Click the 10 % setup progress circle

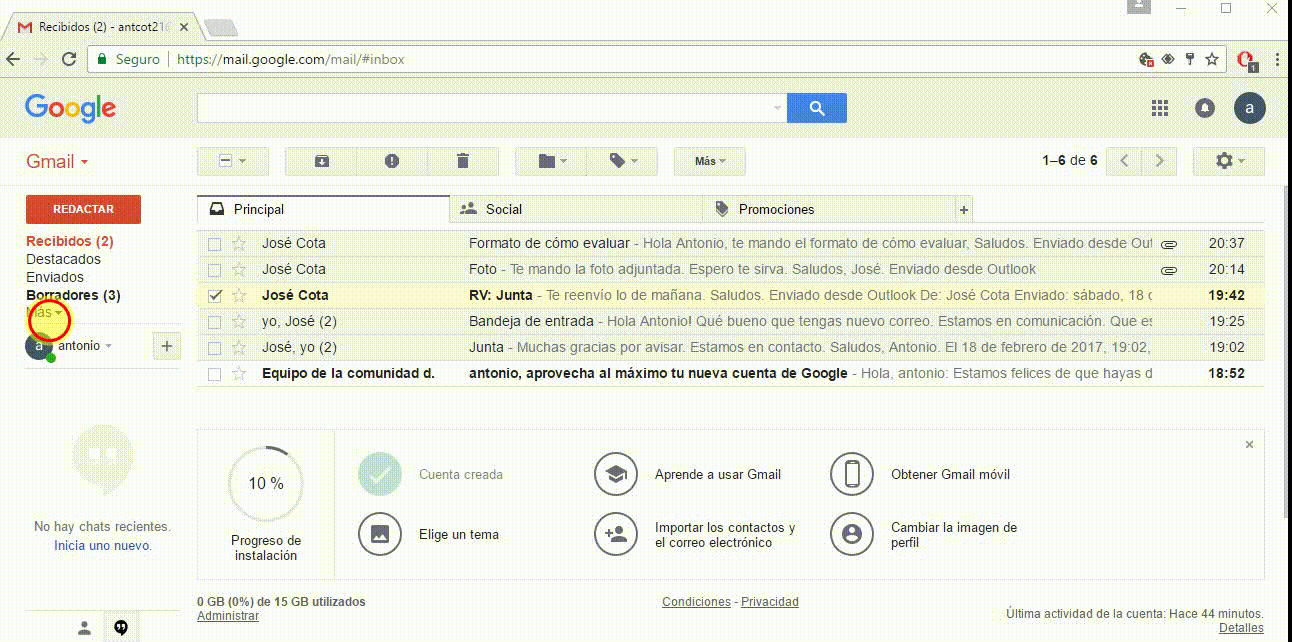[266, 484]
